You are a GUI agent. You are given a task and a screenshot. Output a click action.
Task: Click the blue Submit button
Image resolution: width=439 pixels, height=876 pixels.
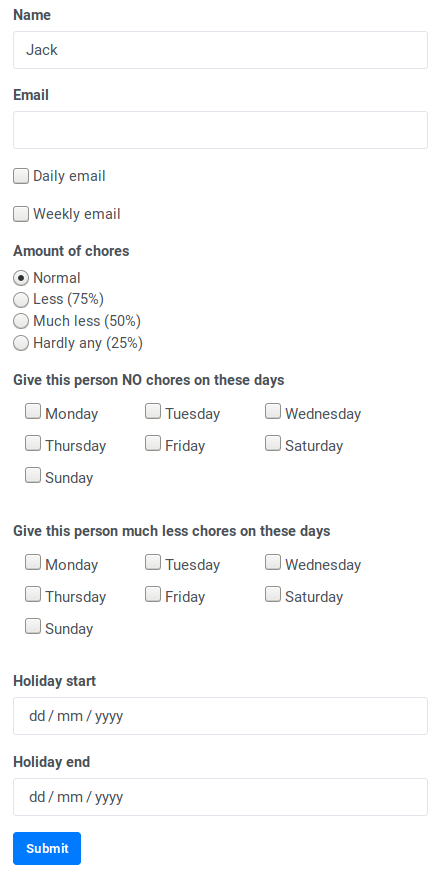coord(47,849)
